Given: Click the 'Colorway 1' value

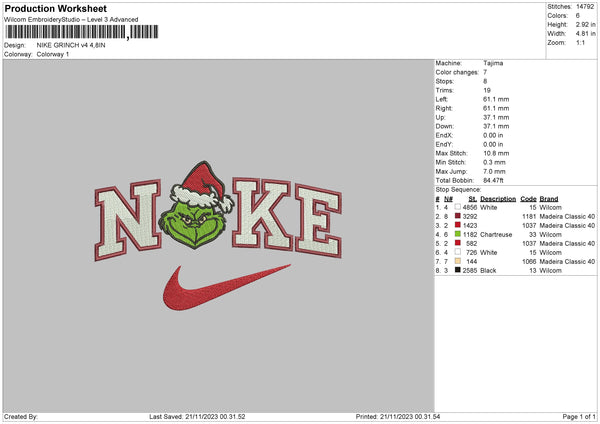Looking at the screenshot, I should pyautogui.click(x=53, y=54).
